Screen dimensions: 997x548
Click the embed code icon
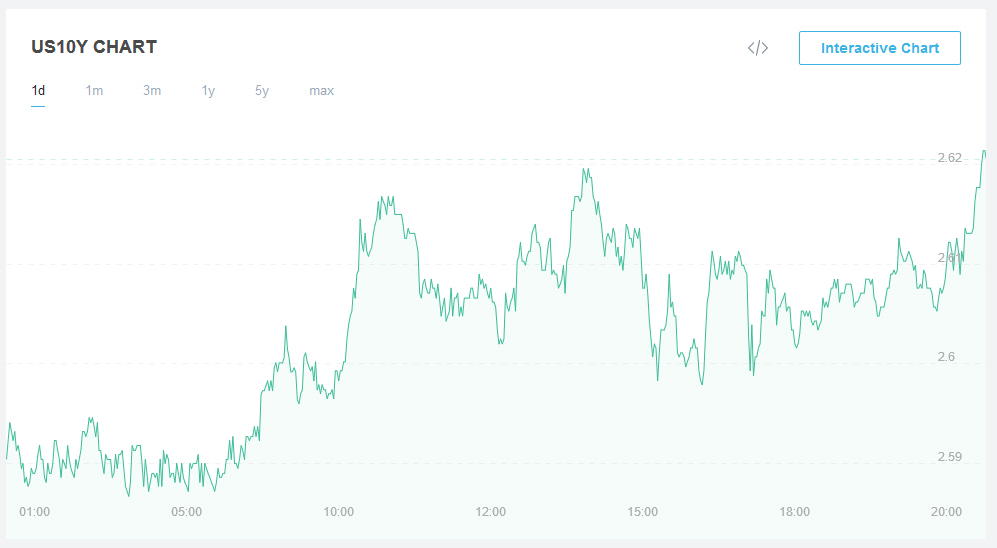(758, 48)
